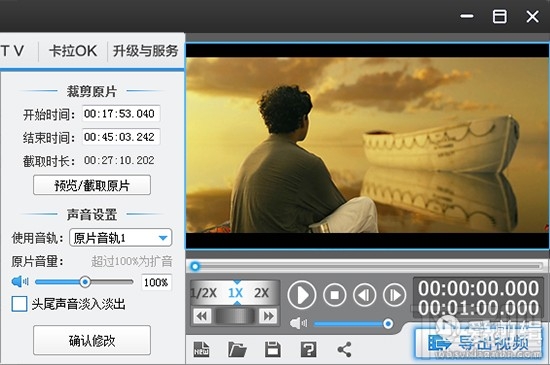Viewport: 550px width, 365px height.
Task: Click the play button
Action: [302, 295]
